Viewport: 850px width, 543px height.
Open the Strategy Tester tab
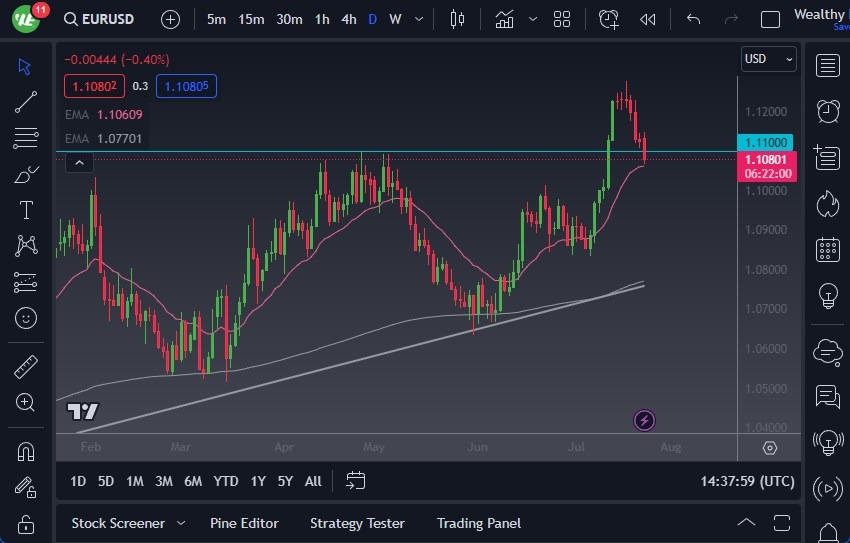[x=357, y=523]
